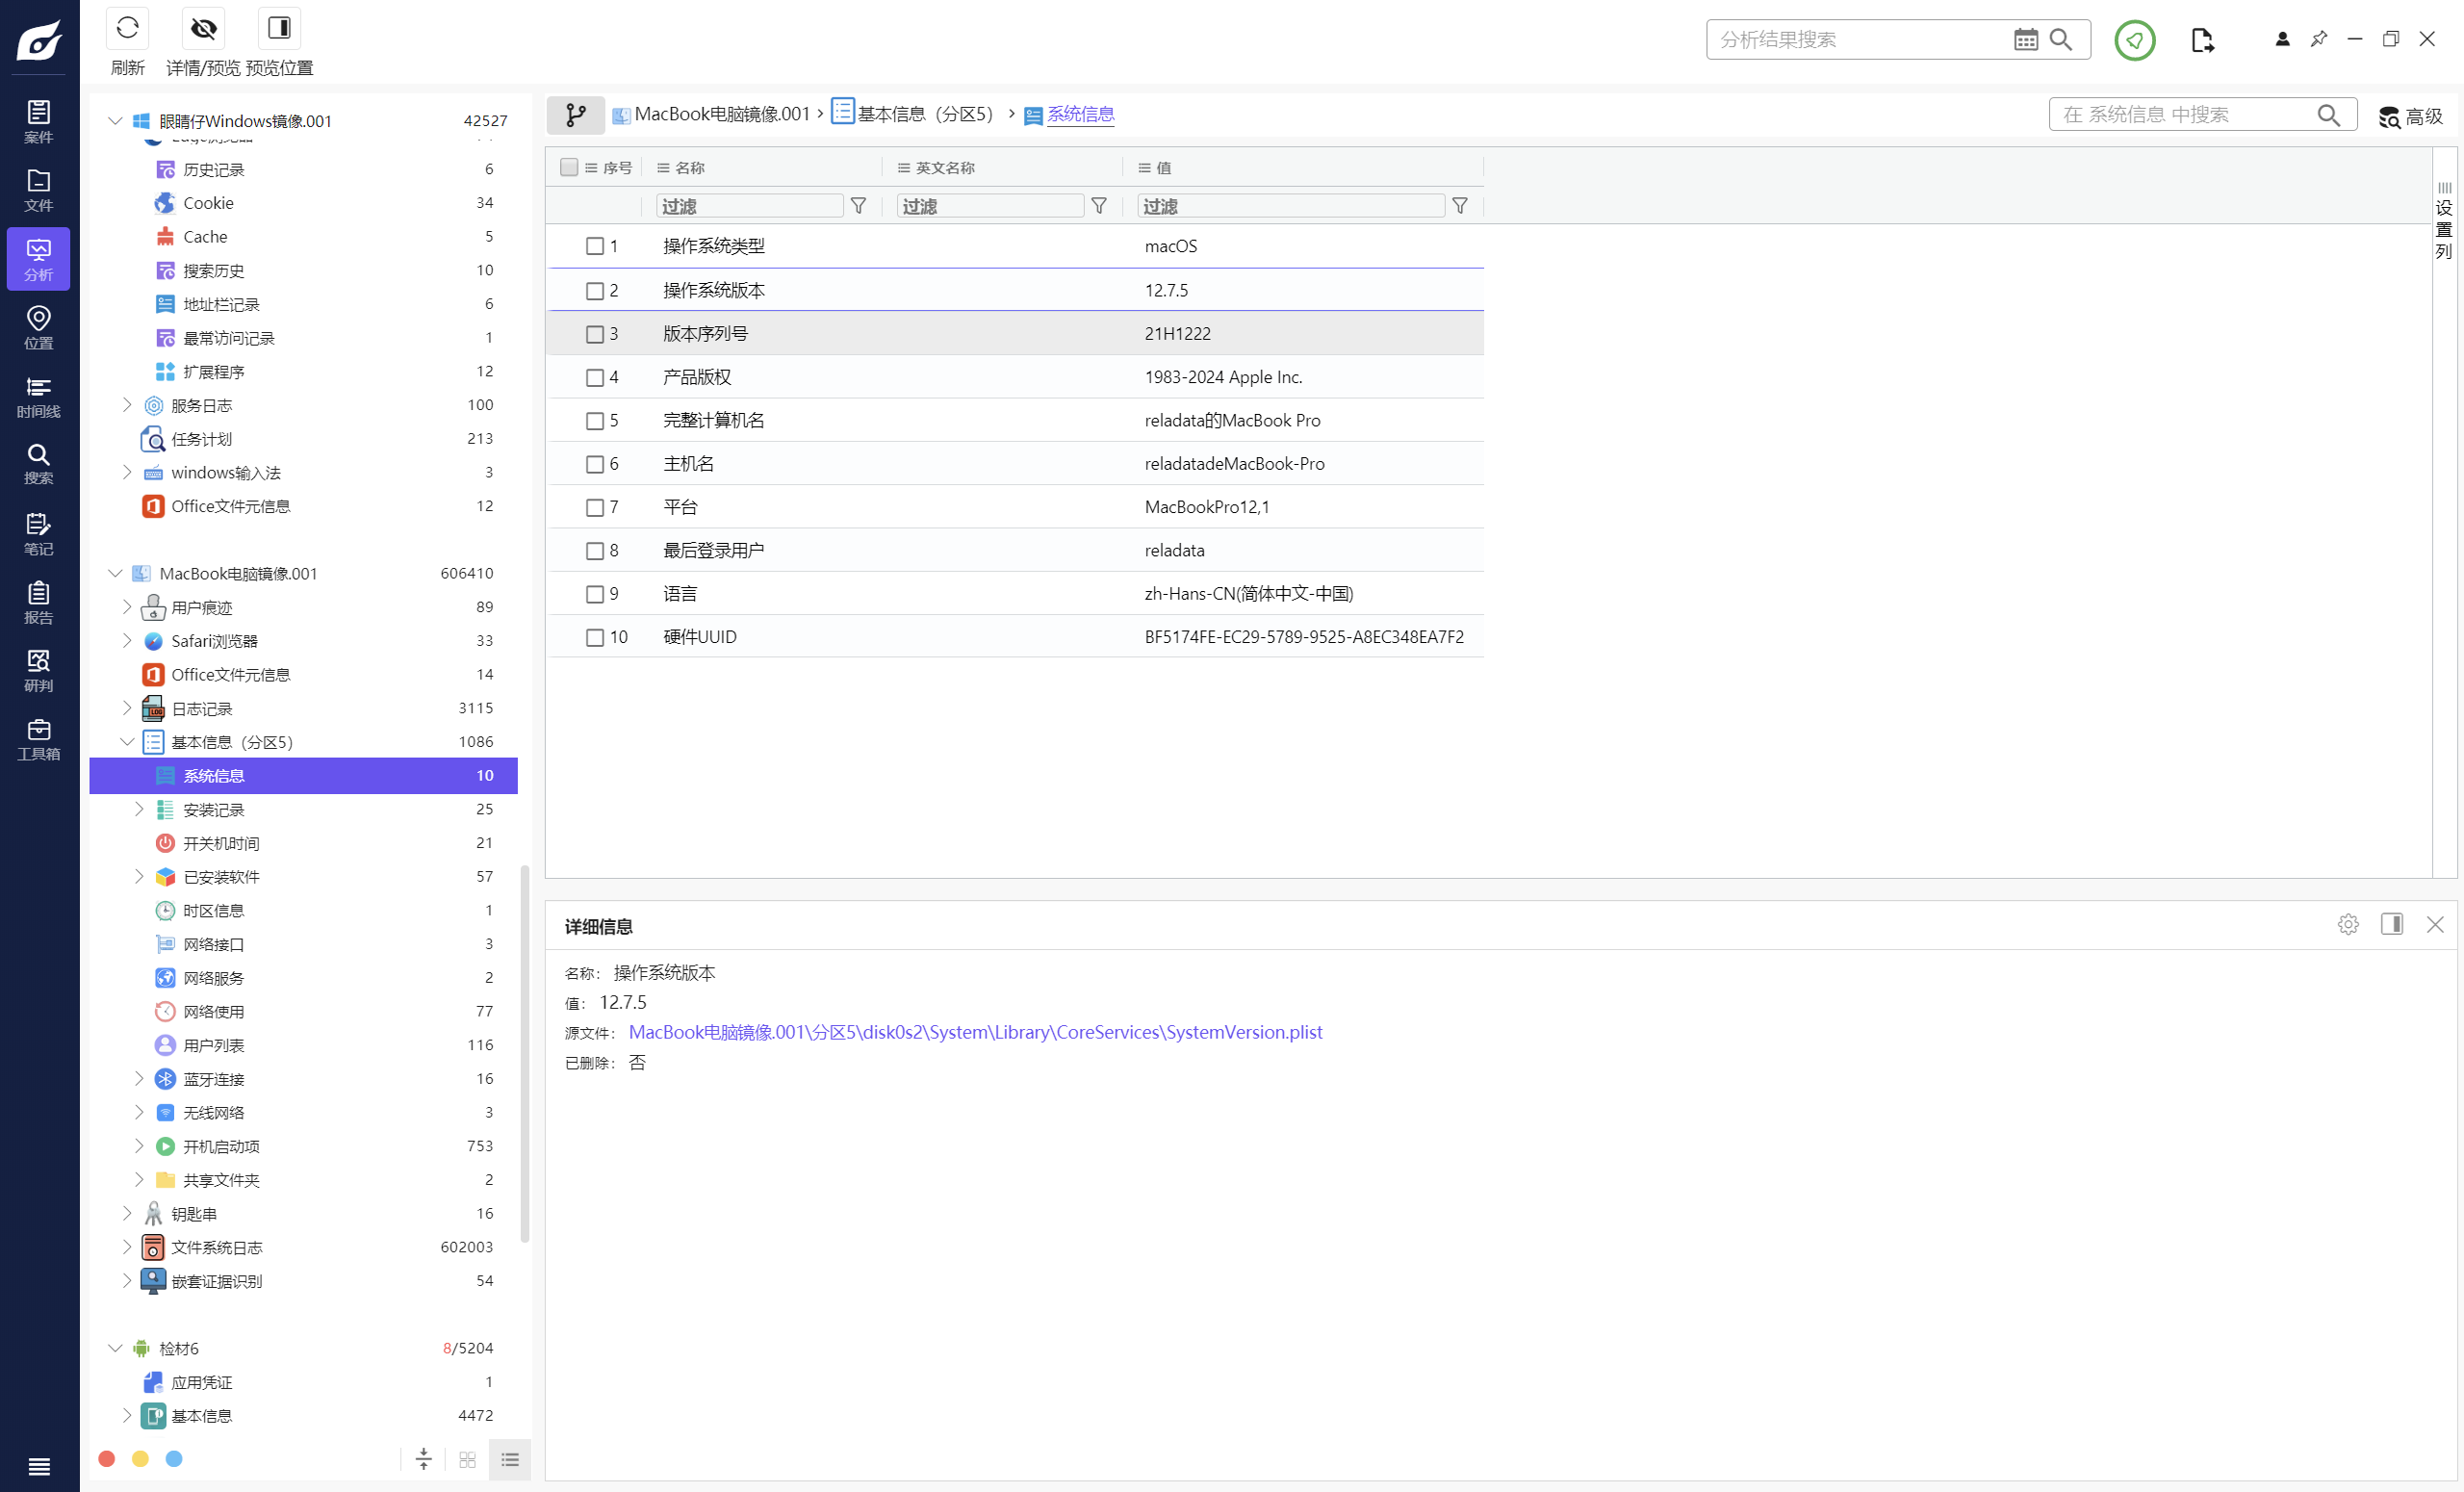Click the pin icon in title bar
The height and width of the screenshot is (1492, 2464).
2319,39
